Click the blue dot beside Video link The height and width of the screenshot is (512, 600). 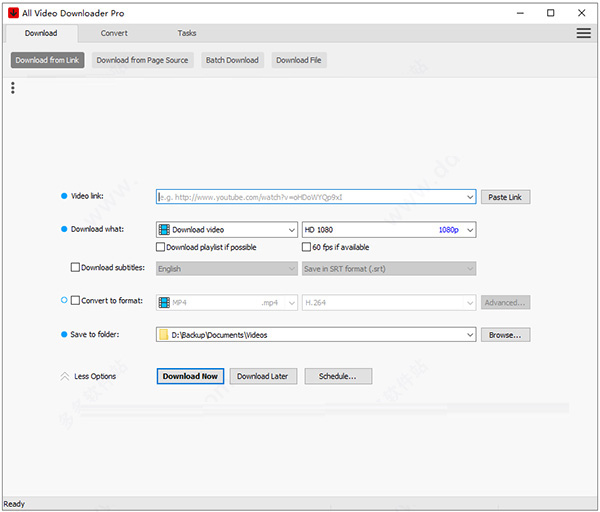point(64,196)
